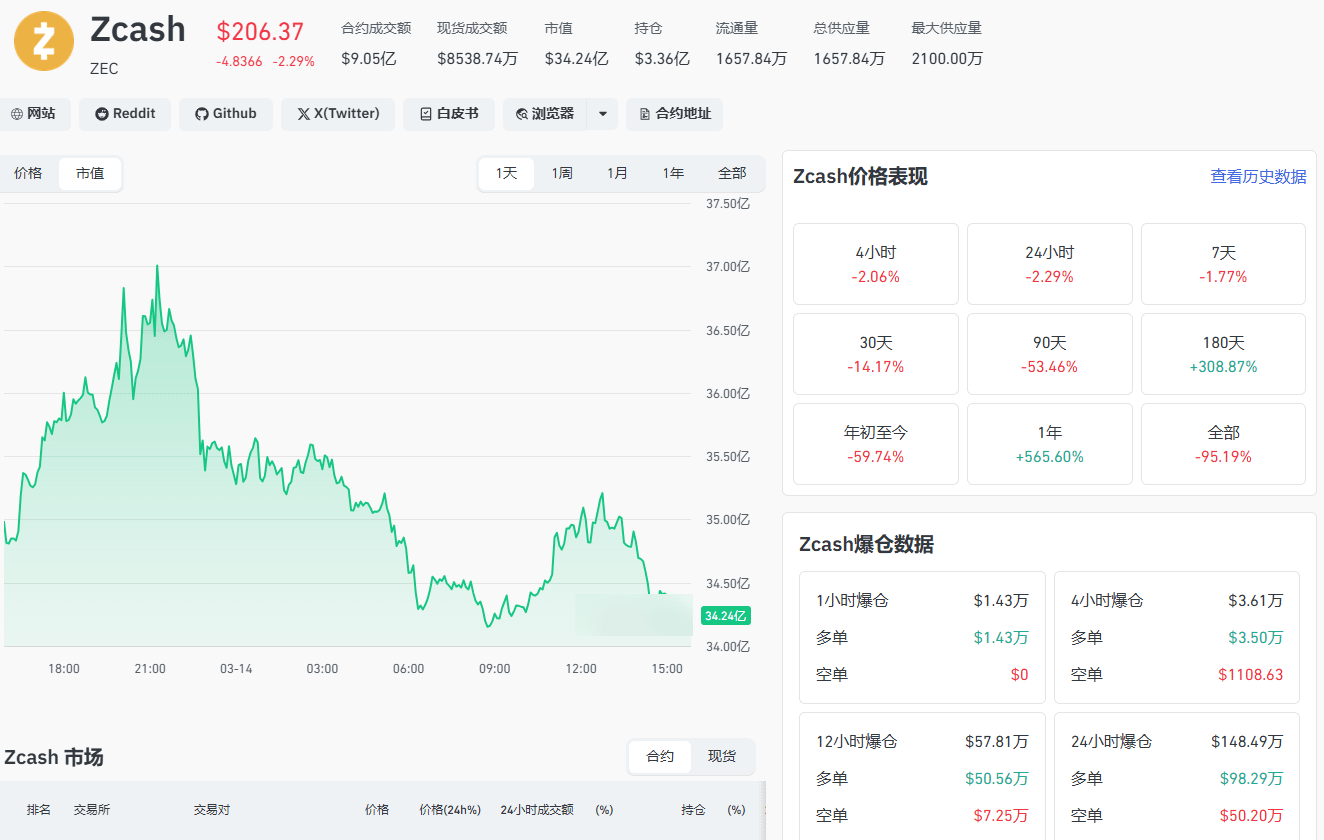Screen dimensions: 1324x840
Task: Click the 持仓 $3.36亿 value
Action: (662, 59)
